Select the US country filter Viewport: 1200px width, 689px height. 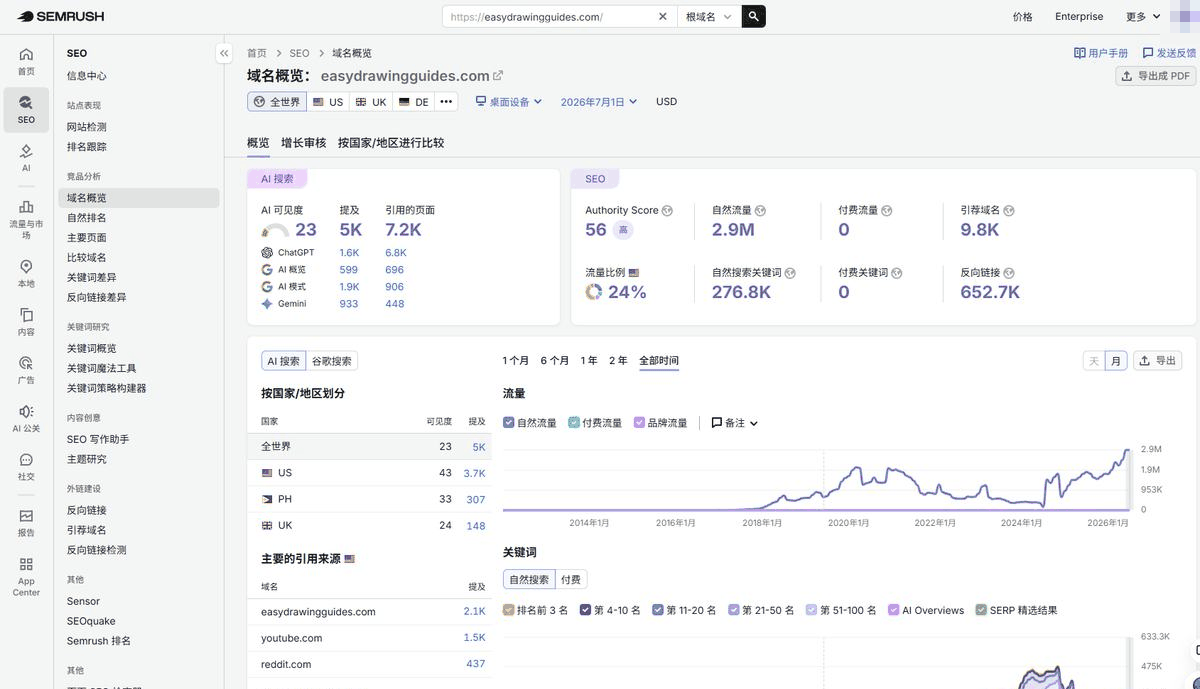[327, 102]
